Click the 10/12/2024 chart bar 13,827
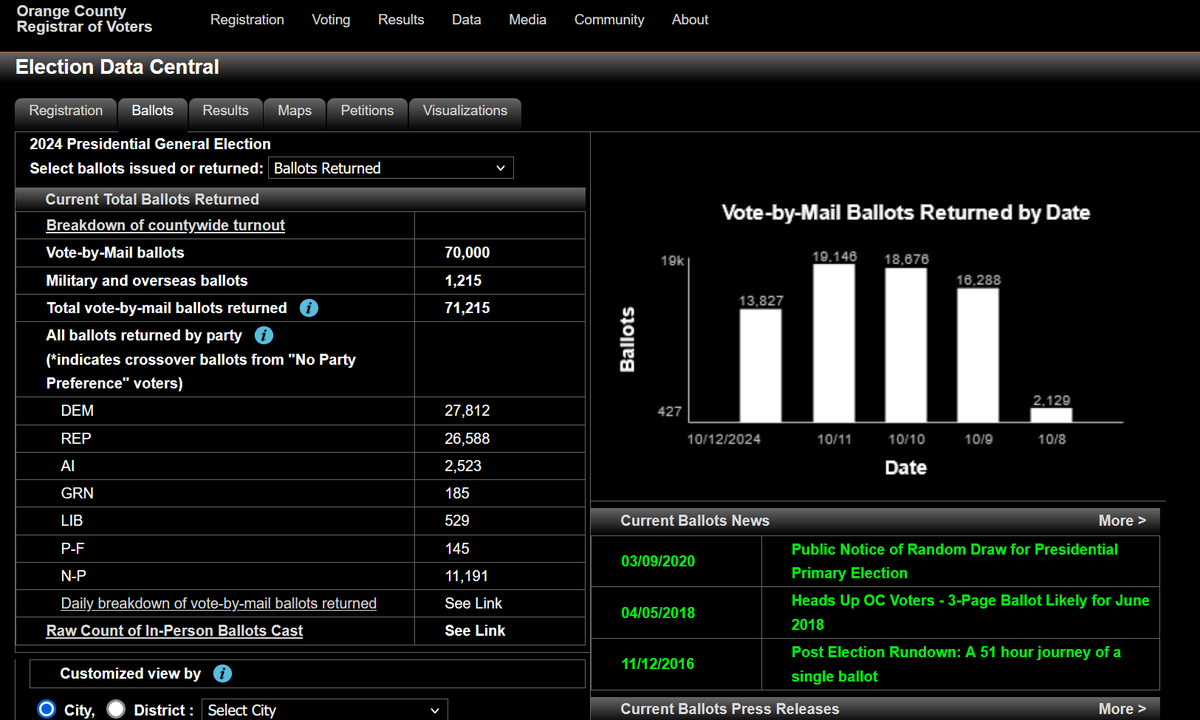The width and height of the screenshot is (1200, 720). coord(761,365)
